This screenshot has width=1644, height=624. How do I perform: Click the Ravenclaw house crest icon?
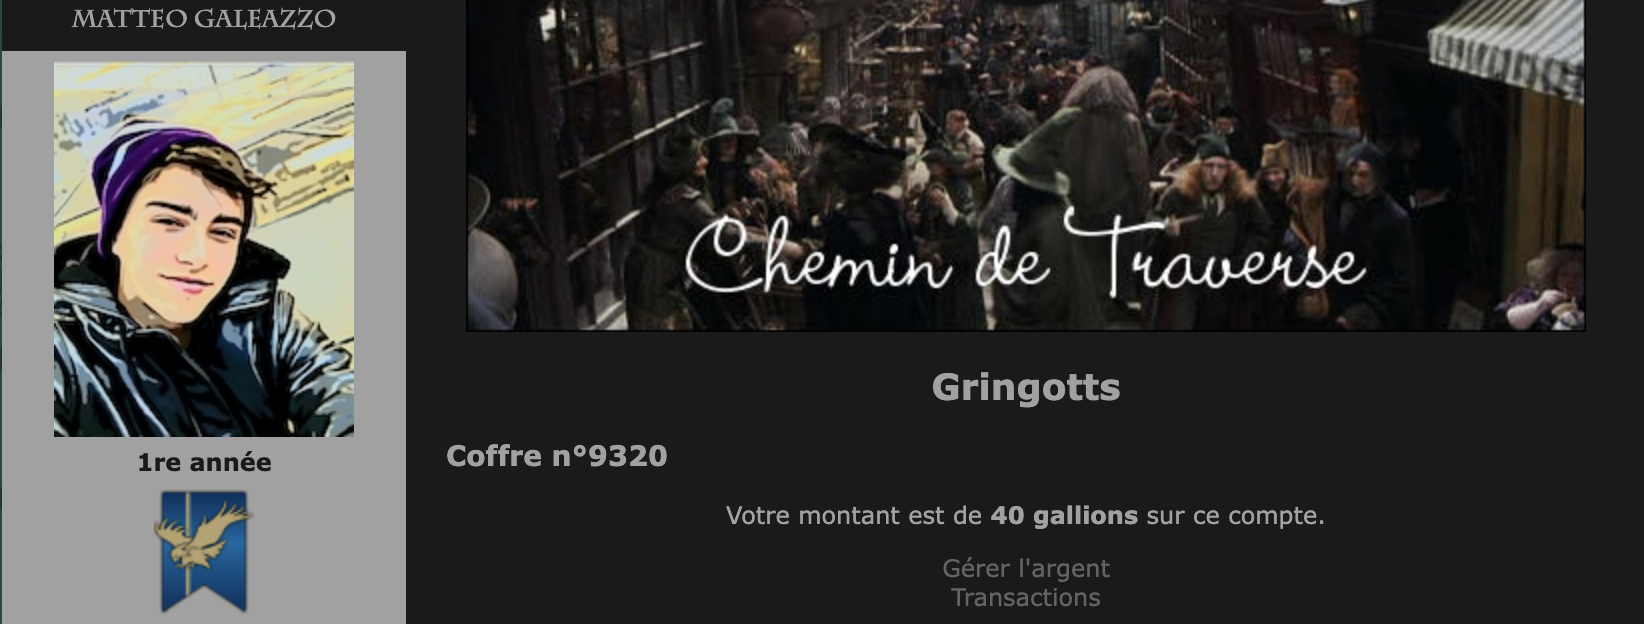[204, 551]
